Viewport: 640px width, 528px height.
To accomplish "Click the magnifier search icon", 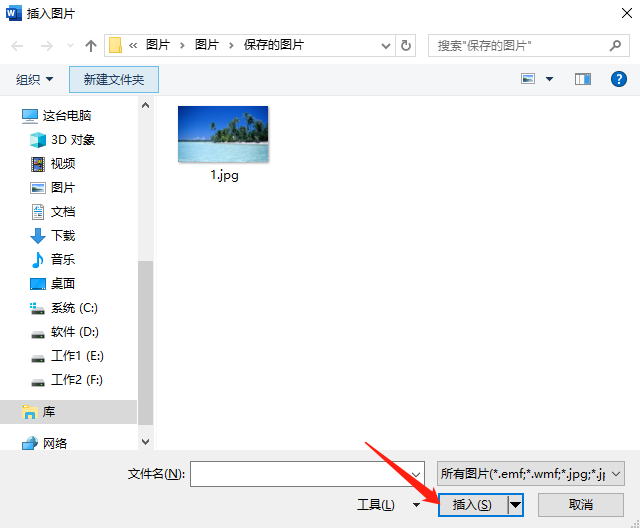I will pyautogui.click(x=615, y=45).
